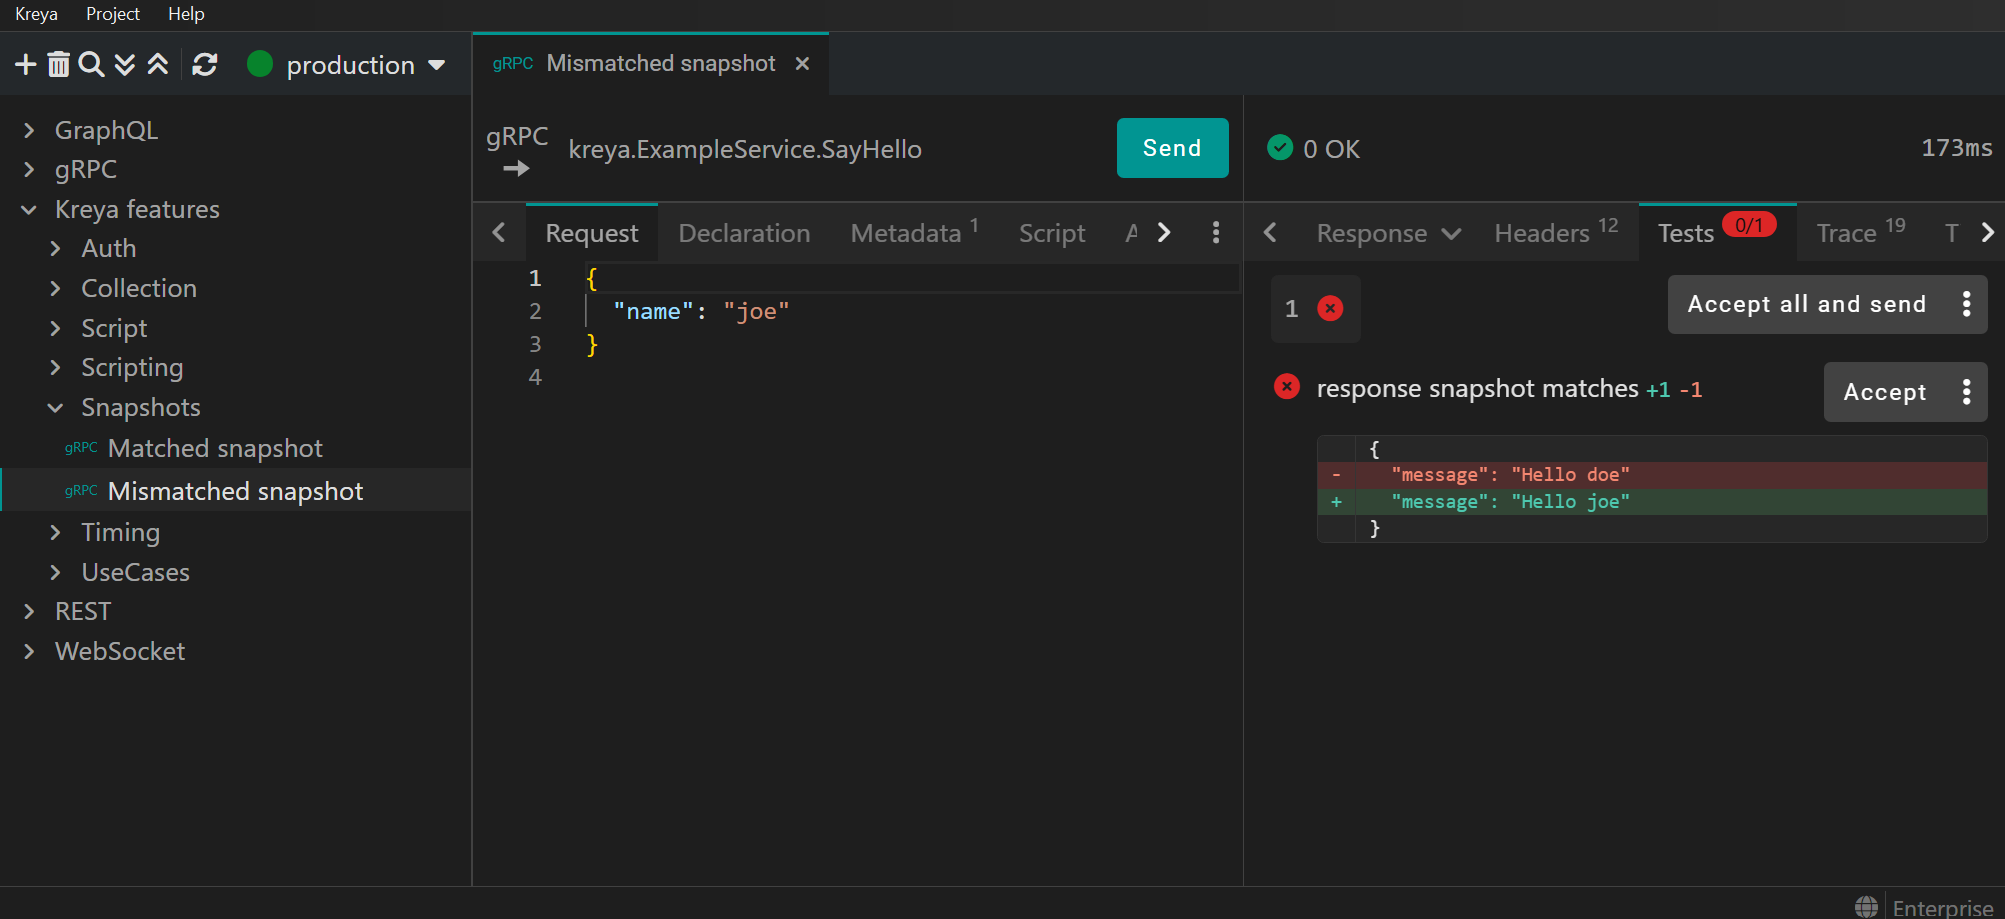Click the globe icon in status bar
The width and height of the screenshot is (2005, 919).
click(x=1866, y=906)
